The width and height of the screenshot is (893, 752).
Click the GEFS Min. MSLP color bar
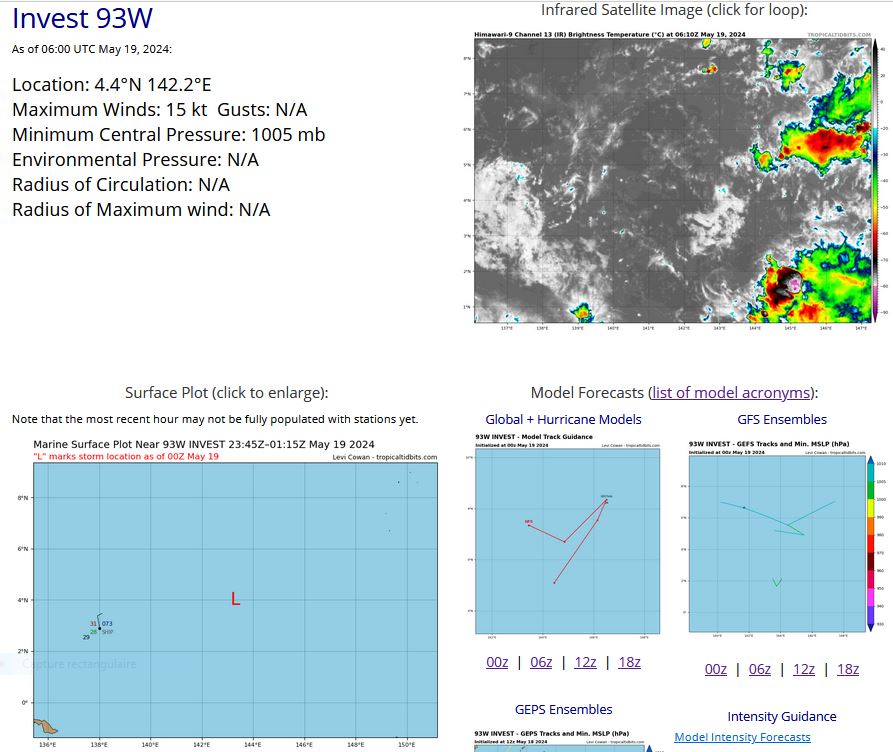[870, 544]
